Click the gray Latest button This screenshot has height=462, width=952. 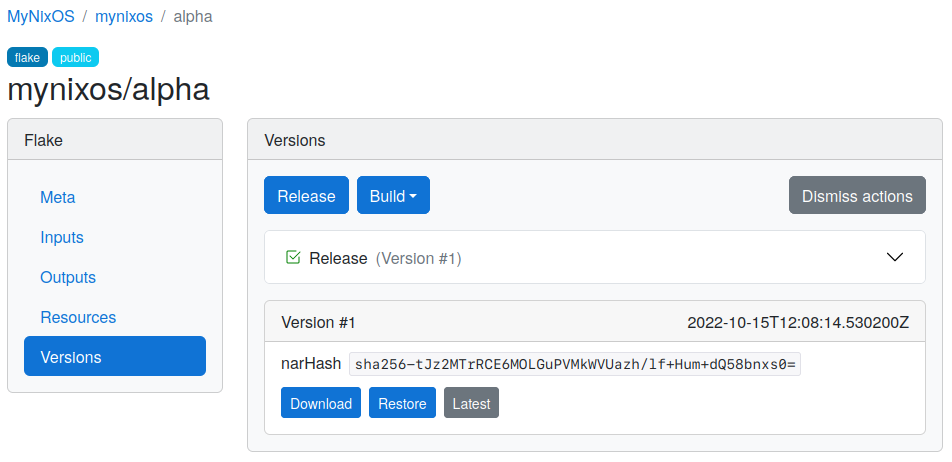[x=471, y=403]
